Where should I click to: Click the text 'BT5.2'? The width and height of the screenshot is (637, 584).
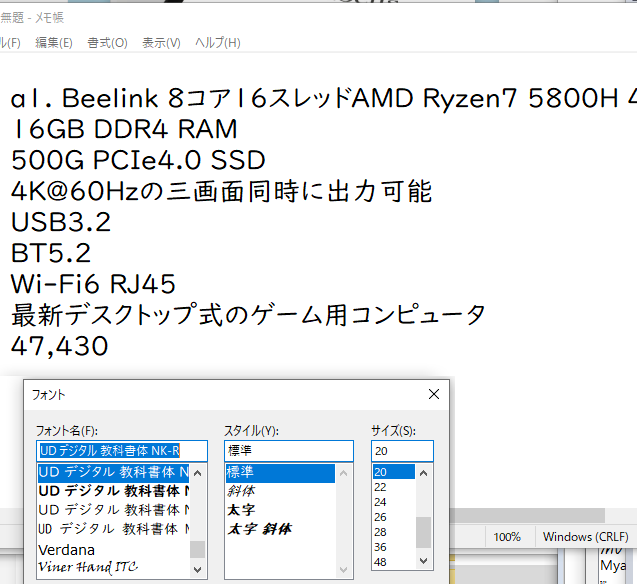(x=51, y=253)
